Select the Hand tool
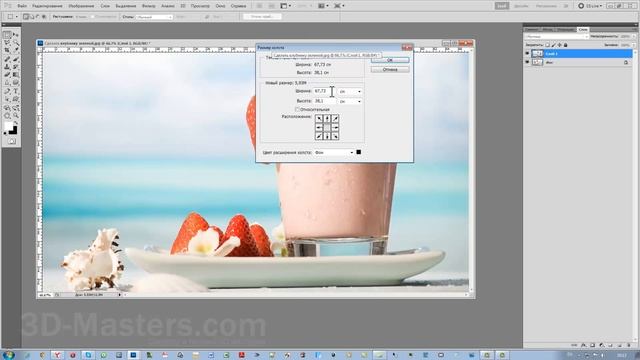The width and height of the screenshot is (640, 360). point(7,116)
